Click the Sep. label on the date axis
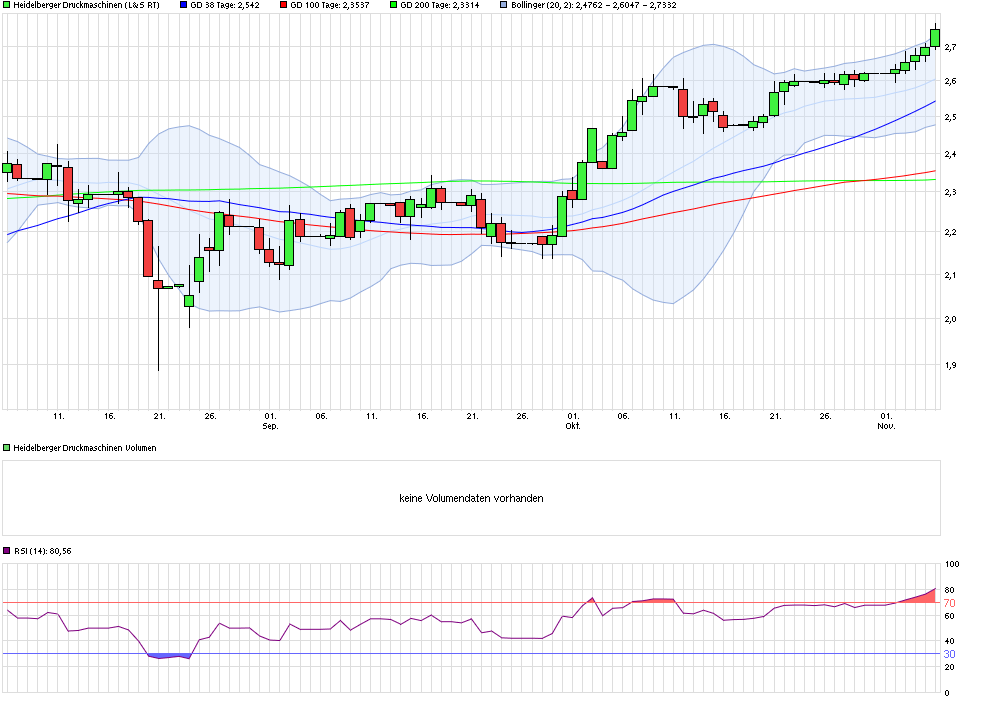Screen dimensions: 981x703 coord(268,424)
